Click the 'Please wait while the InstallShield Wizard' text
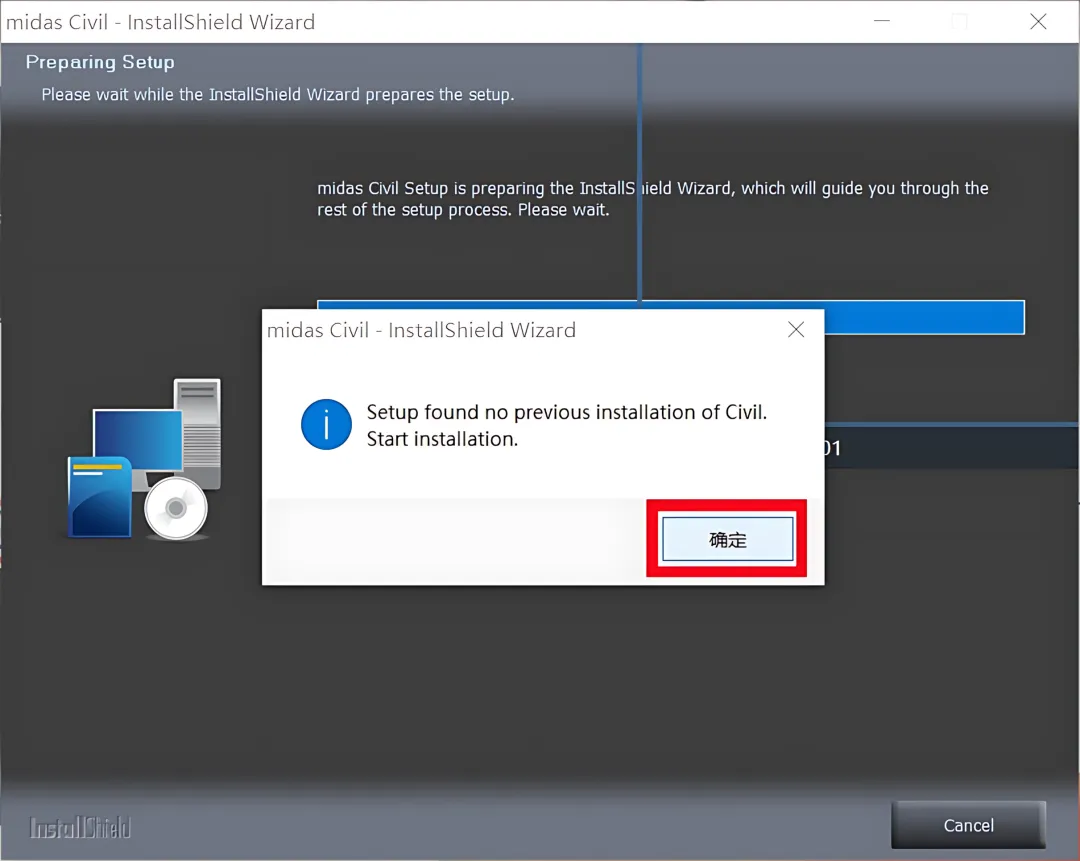 [x=278, y=94]
